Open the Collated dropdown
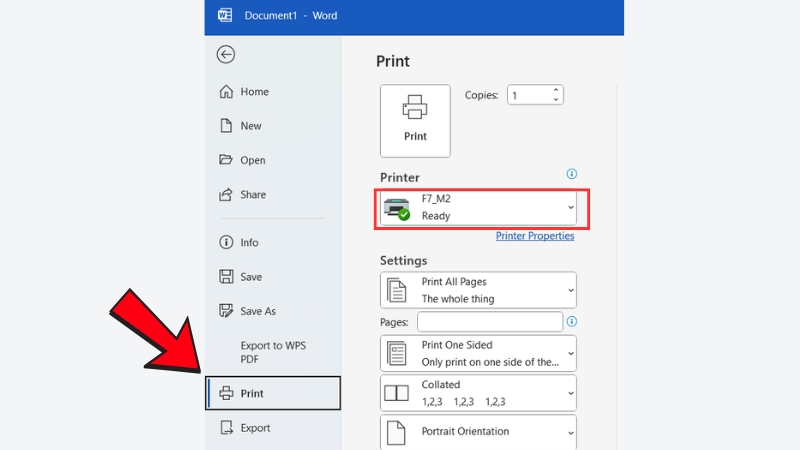This screenshot has height=450, width=800. pos(478,393)
